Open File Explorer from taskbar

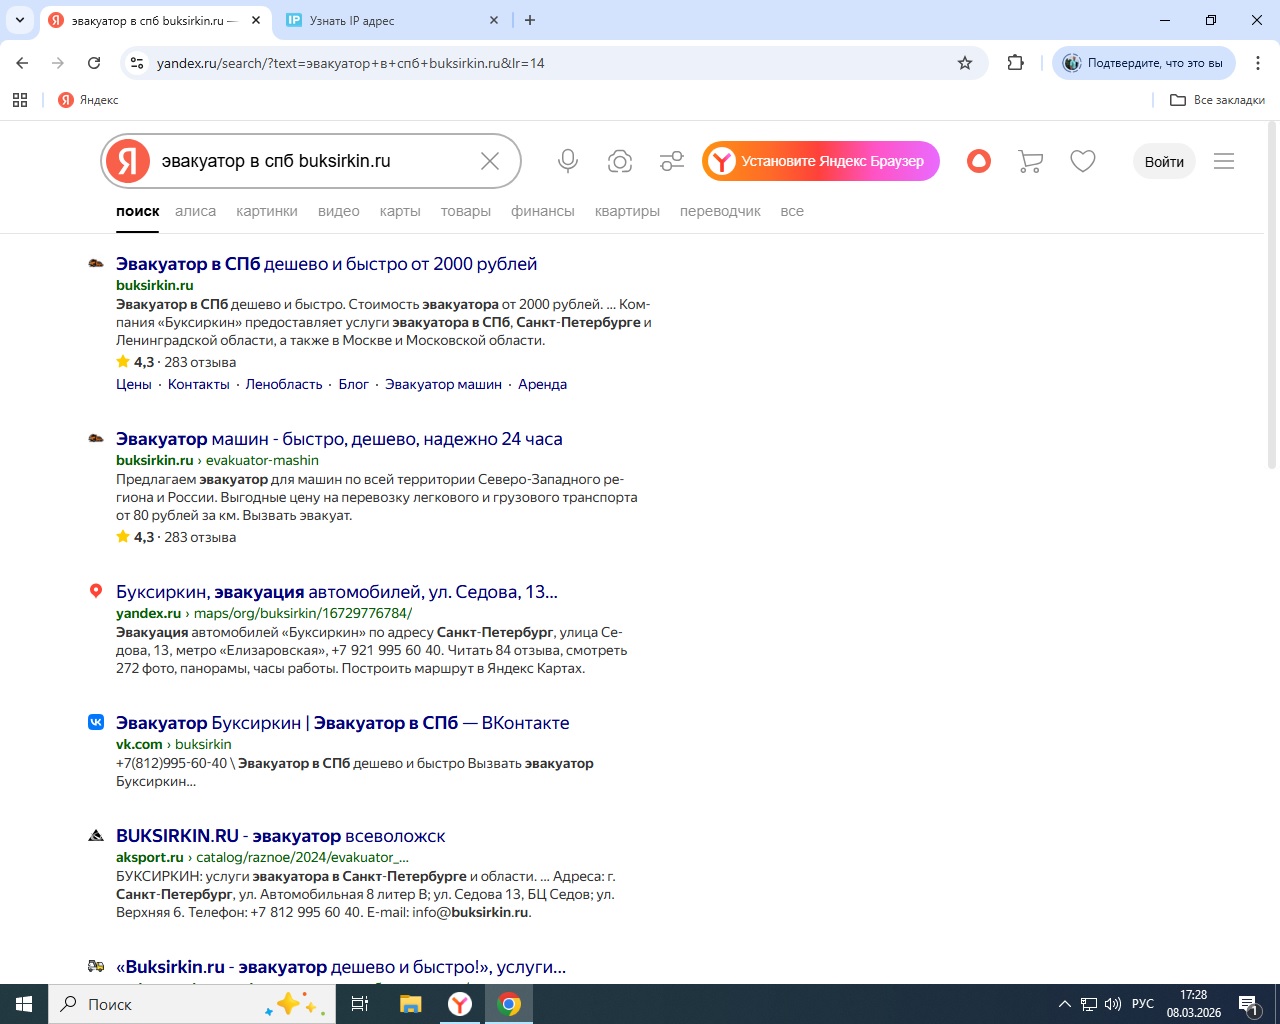(410, 1004)
